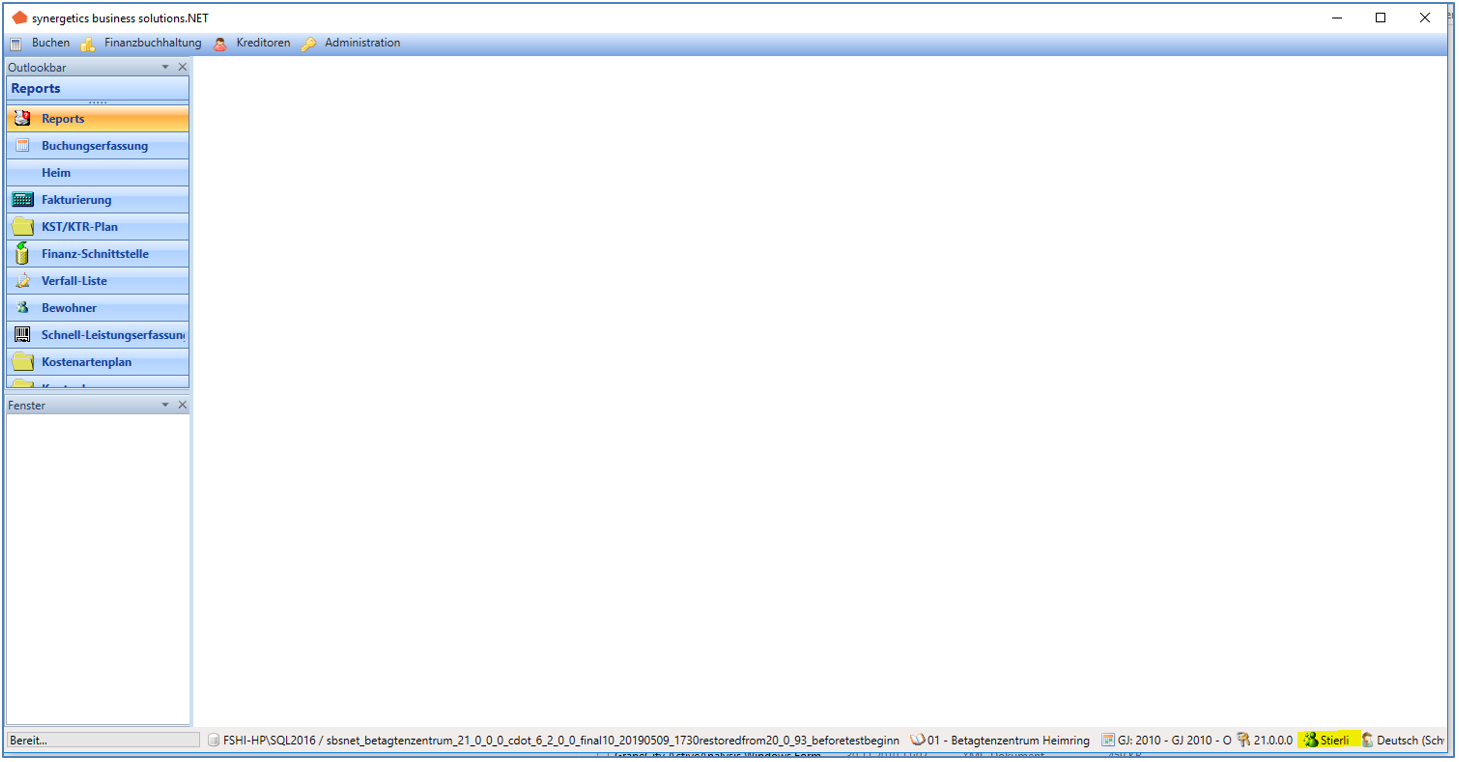Open Buchungserfassung via its calendar icon
This screenshot has width=1459, height=762.
[x=22, y=145]
